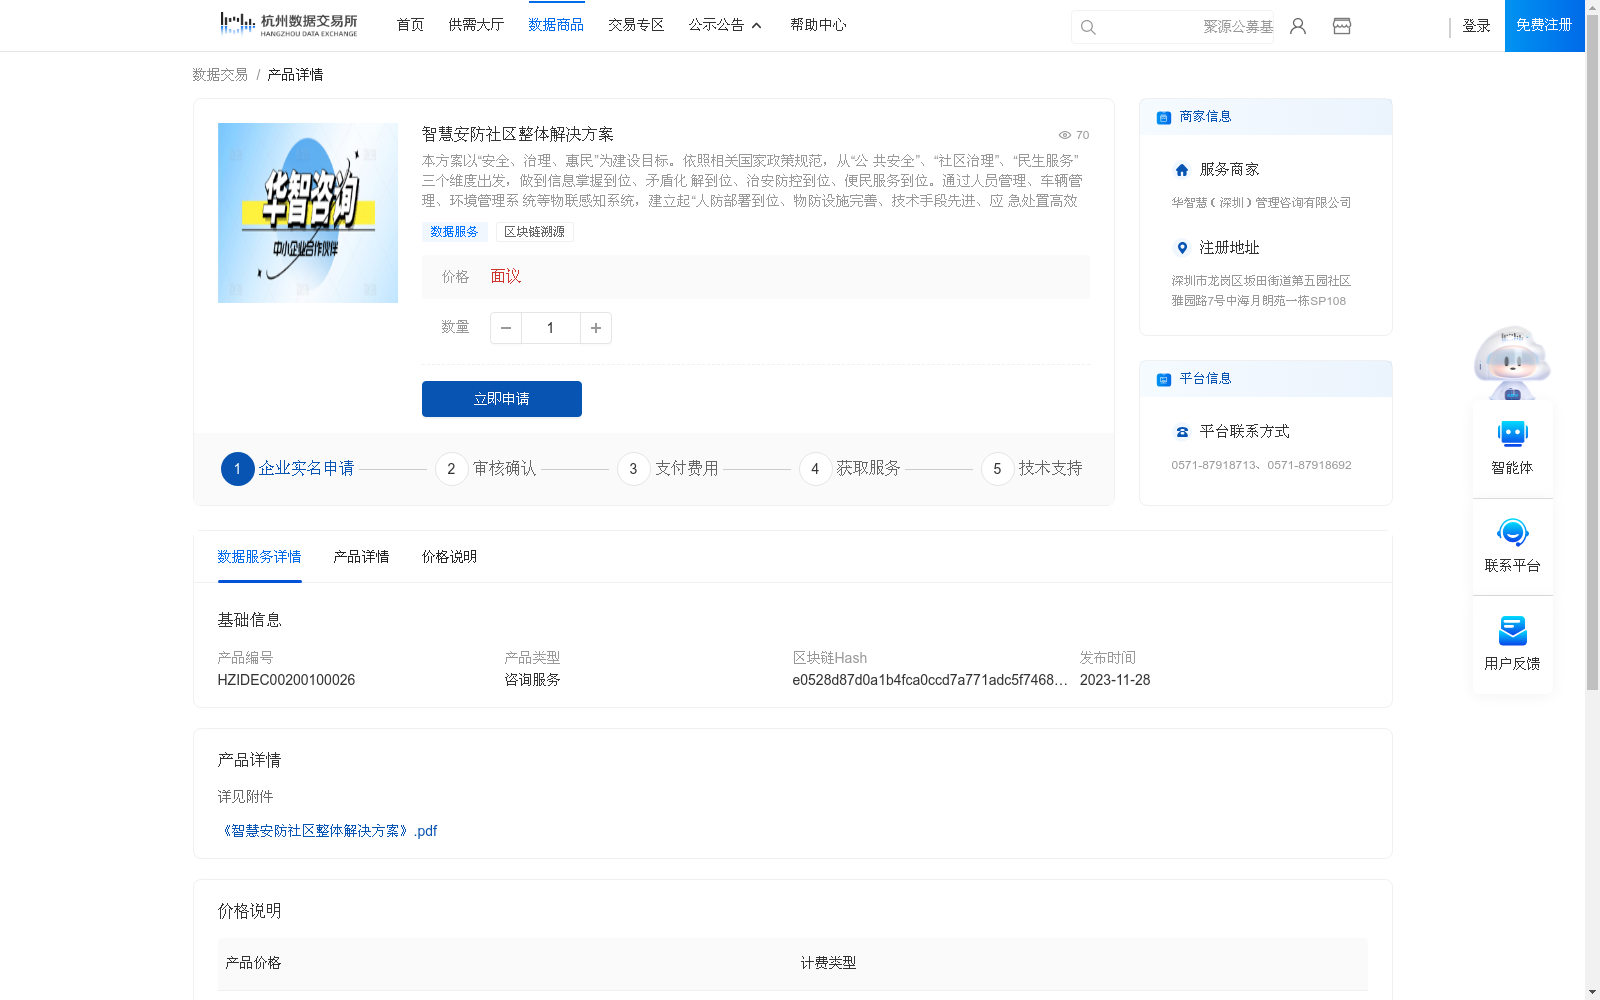Image resolution: width=1600 pixels, height=1000 pixels.
Task: Click the 计费类型 column header
Action: coord(828,963)
